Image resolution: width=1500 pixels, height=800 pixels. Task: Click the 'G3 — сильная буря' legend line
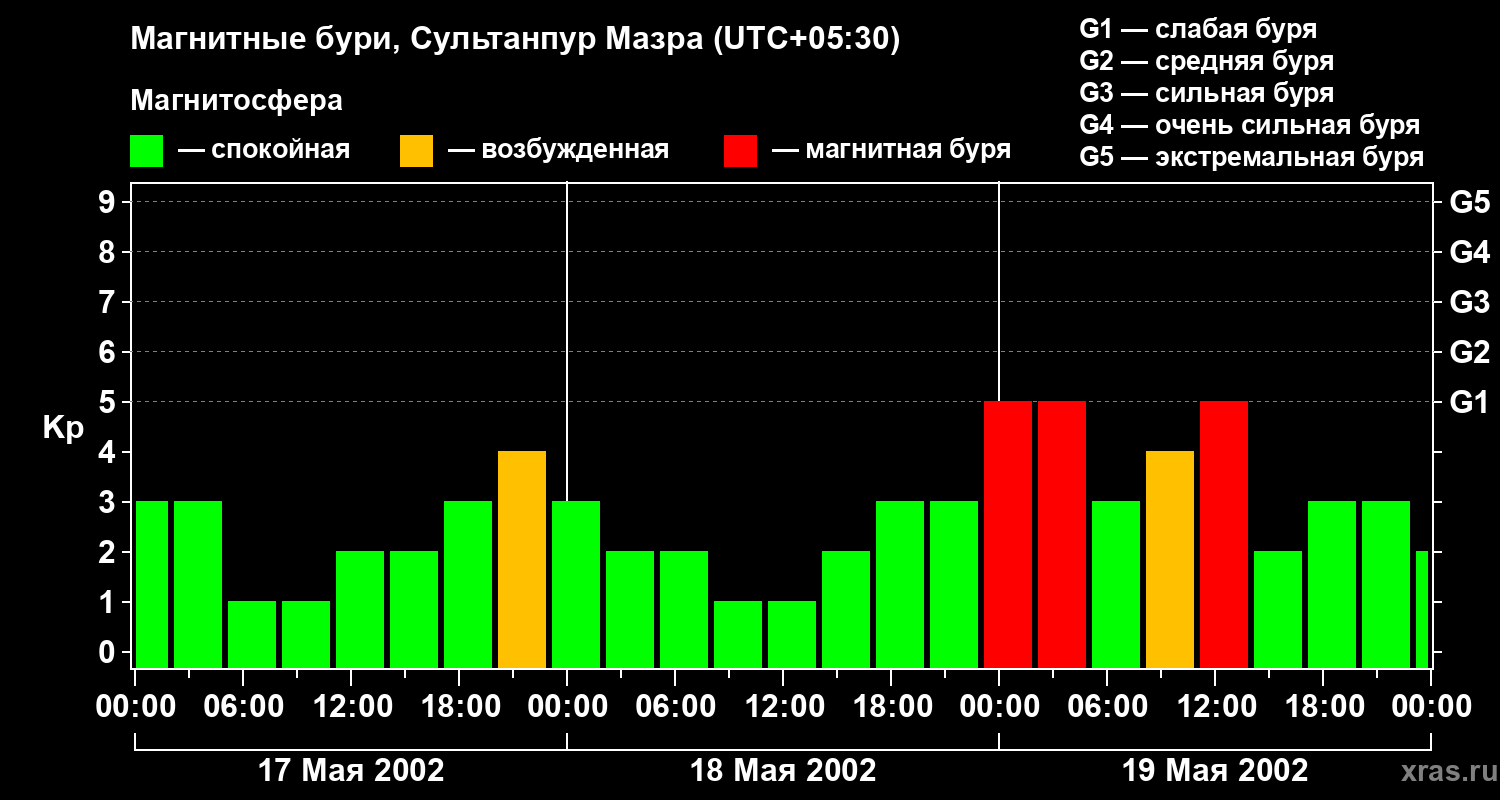coord(1207,93)
